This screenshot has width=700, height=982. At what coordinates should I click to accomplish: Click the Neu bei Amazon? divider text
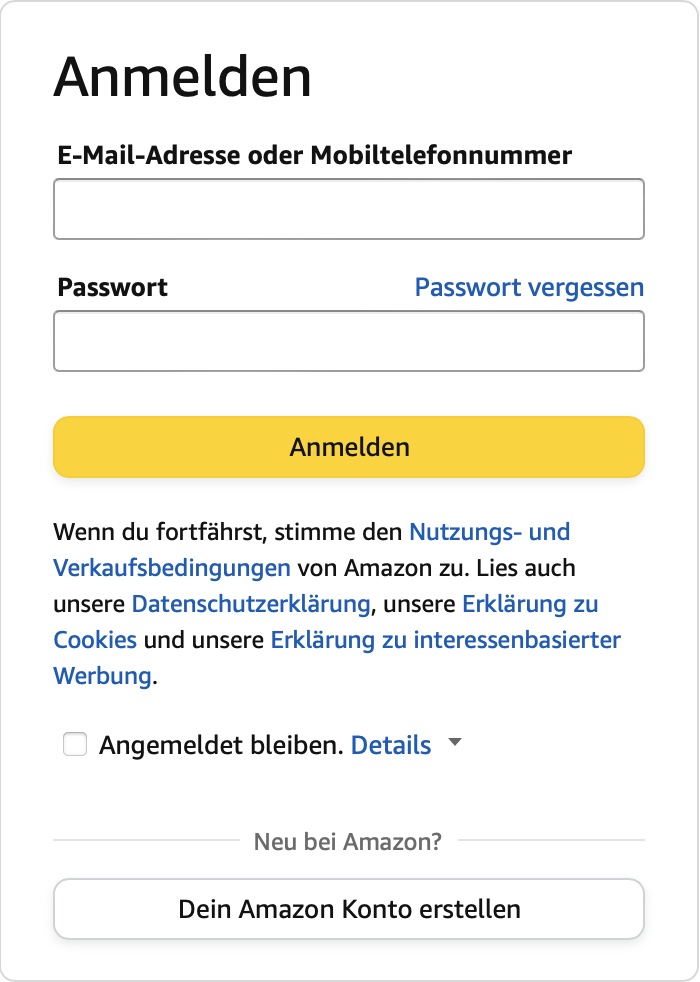coord(348,841)
